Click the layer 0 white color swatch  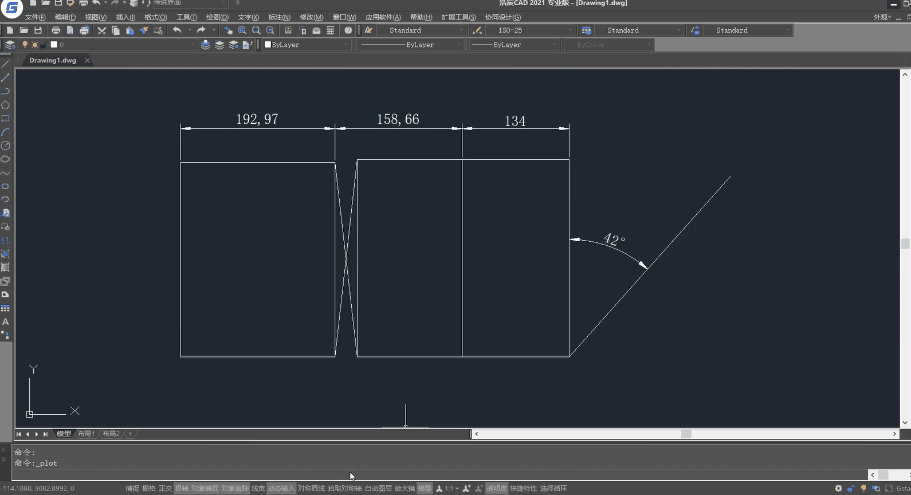pyautogui.click(x=54, y=45)
